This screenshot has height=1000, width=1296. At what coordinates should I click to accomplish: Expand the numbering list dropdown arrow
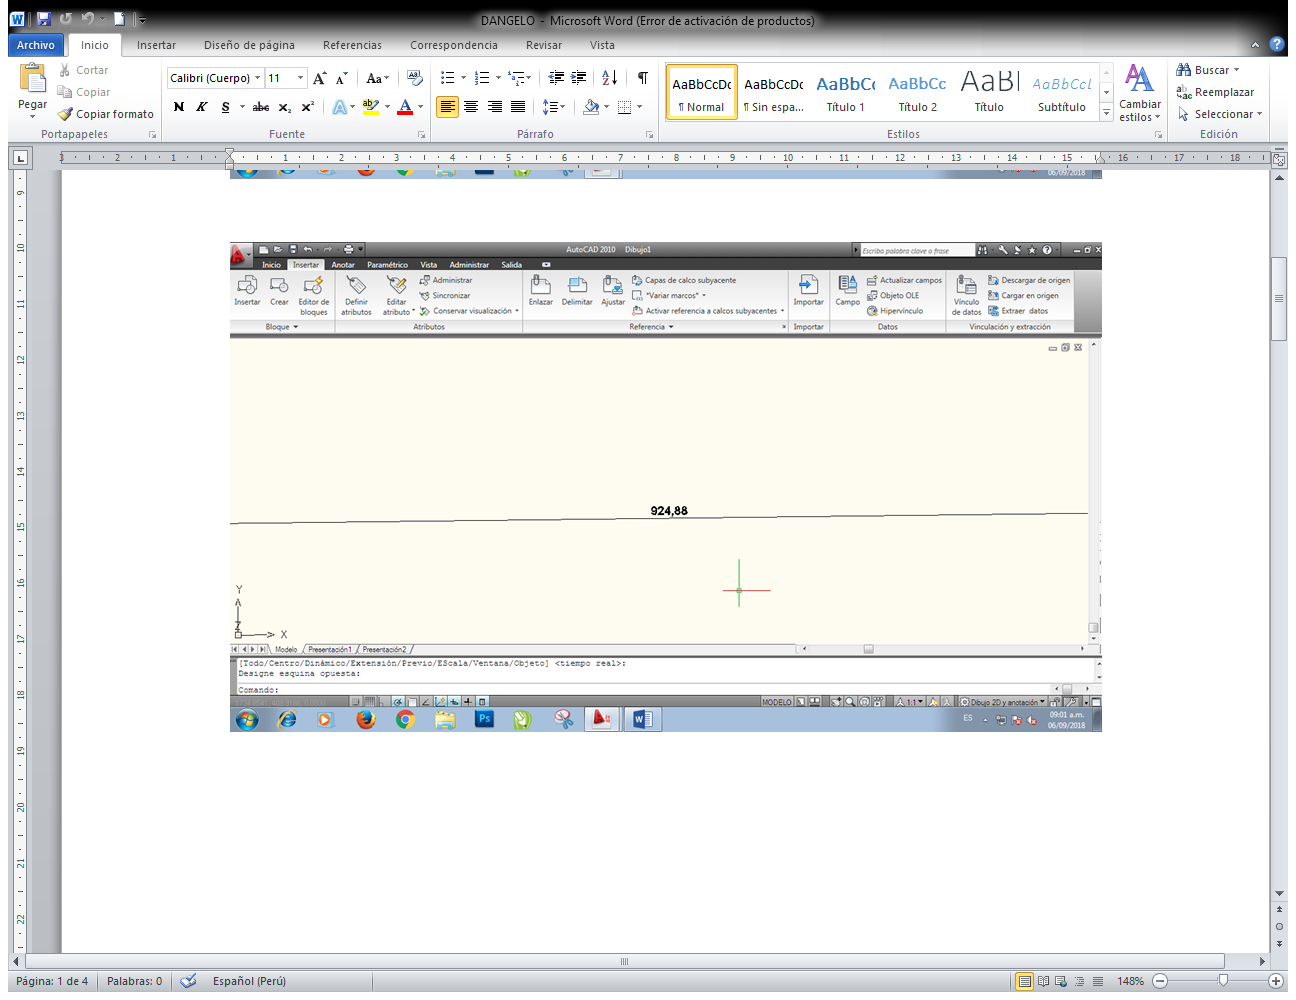498,78
